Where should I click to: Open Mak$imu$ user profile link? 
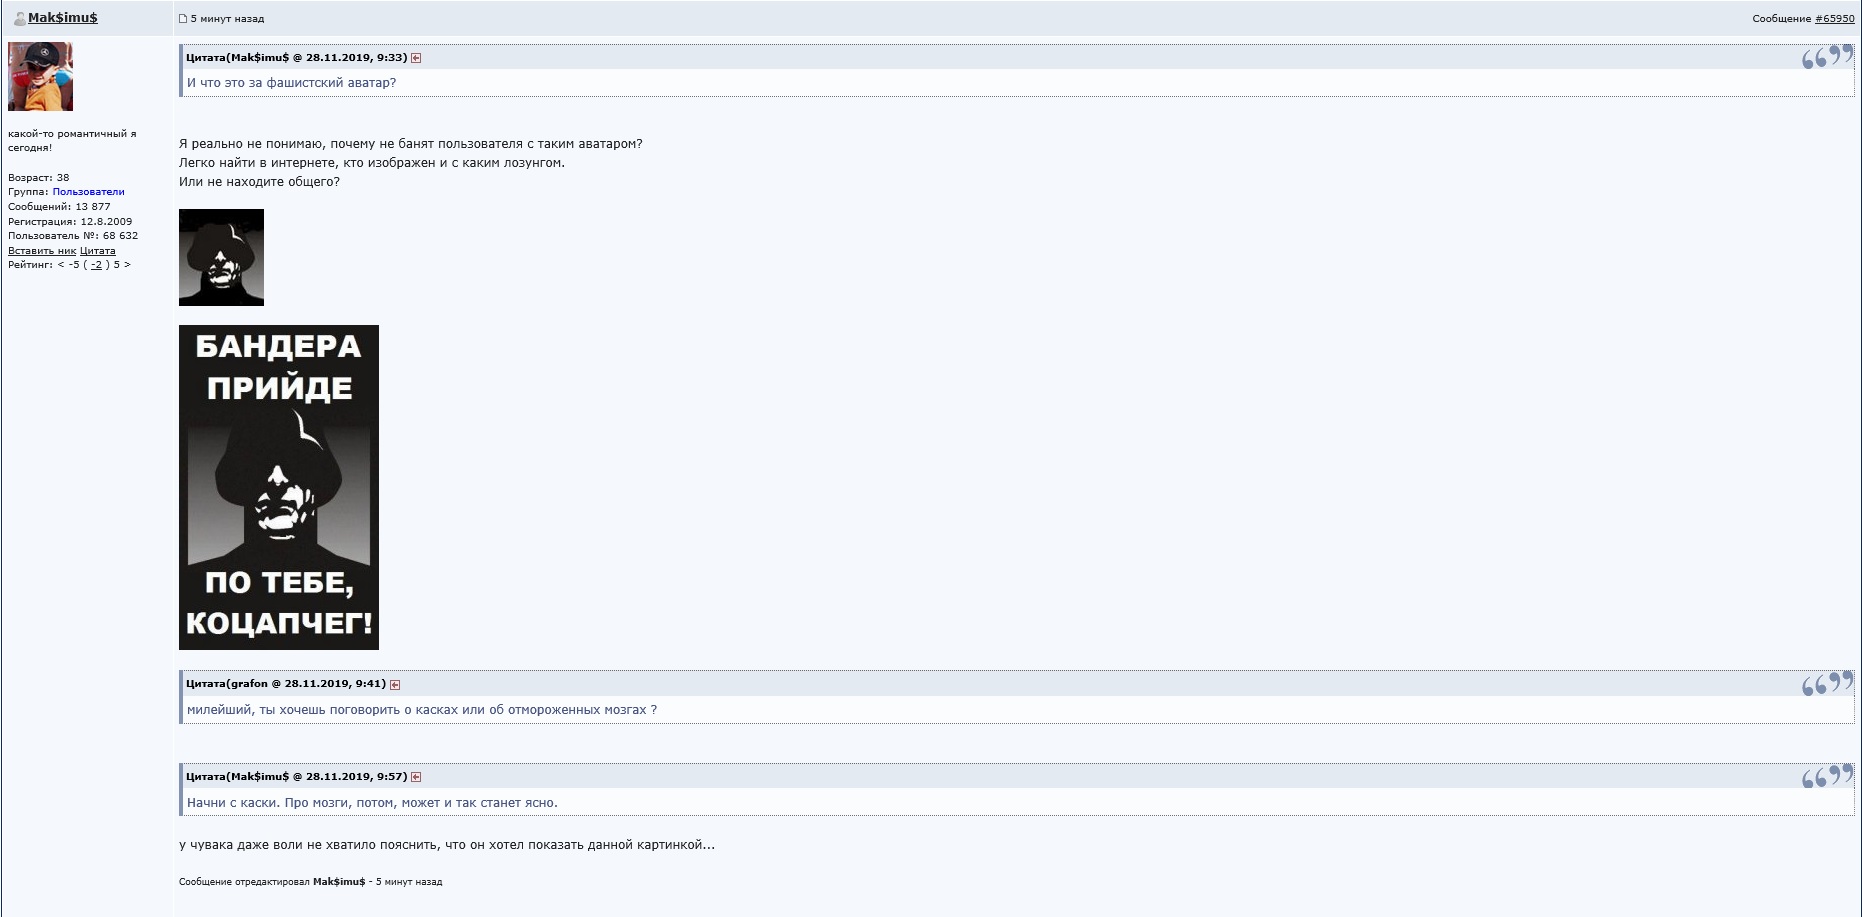click(62, 18)
